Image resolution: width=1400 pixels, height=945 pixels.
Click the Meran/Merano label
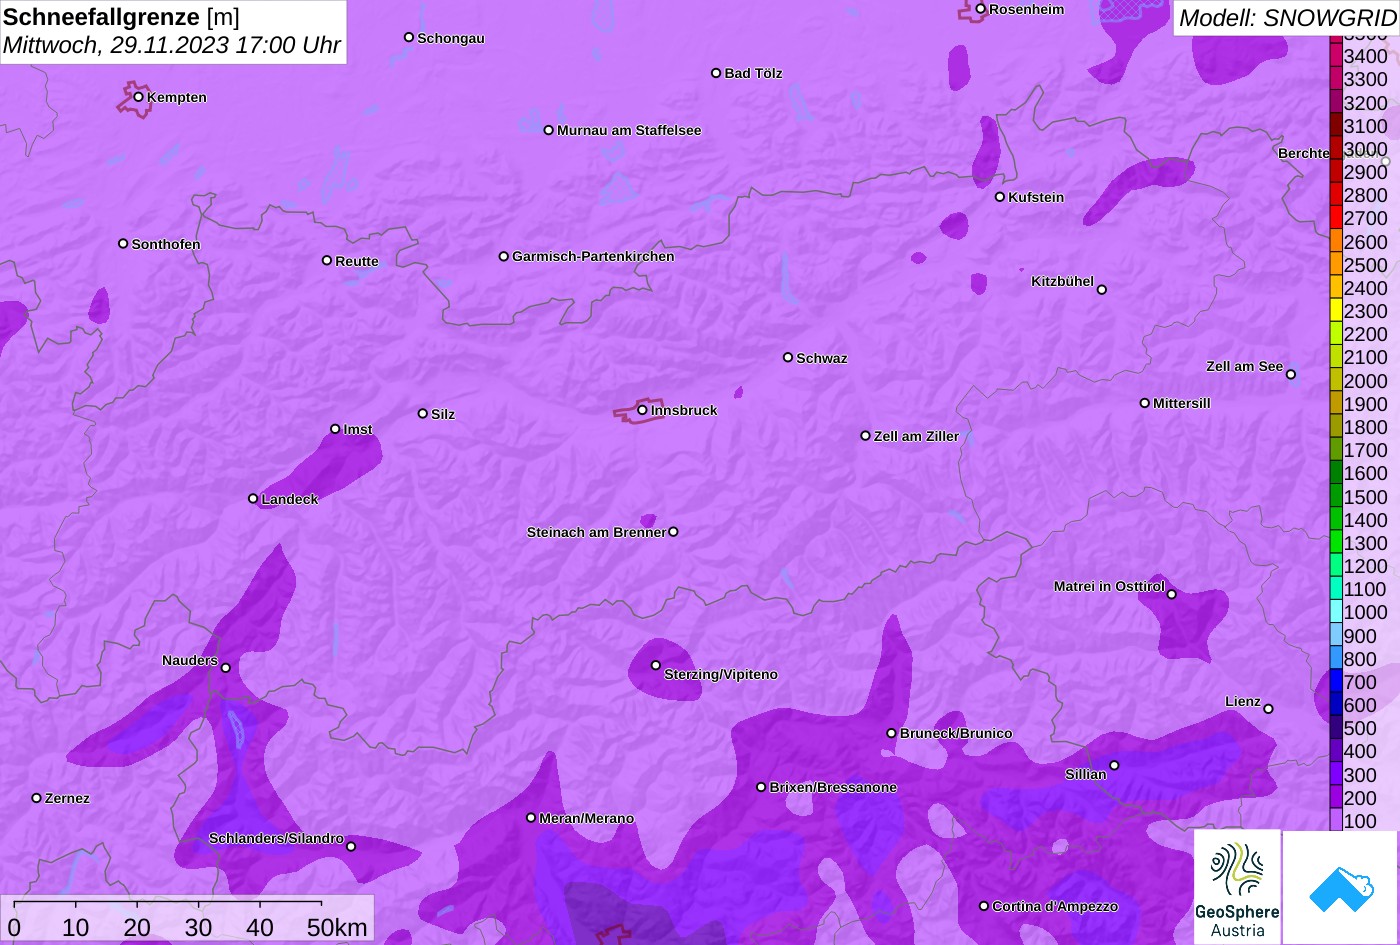point(587,818)
